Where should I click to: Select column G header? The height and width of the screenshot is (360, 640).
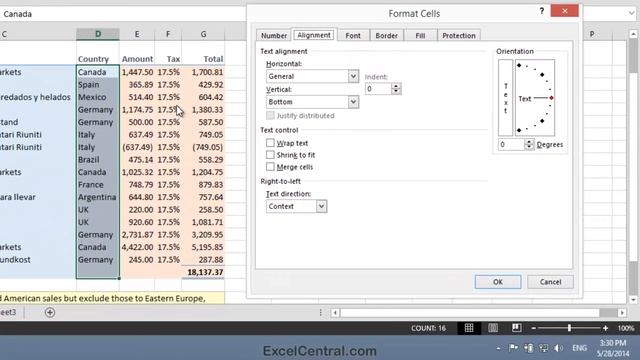click(x=203, y=34)
